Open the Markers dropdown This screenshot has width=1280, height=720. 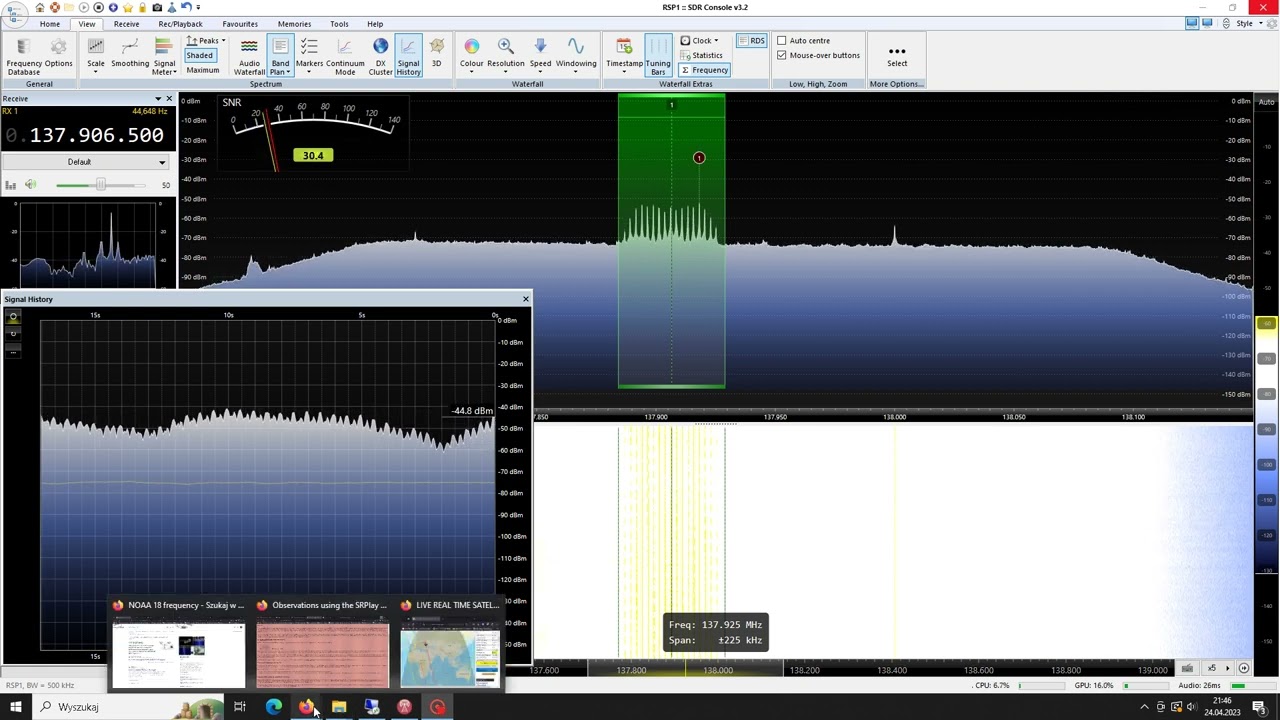[309, 56]
